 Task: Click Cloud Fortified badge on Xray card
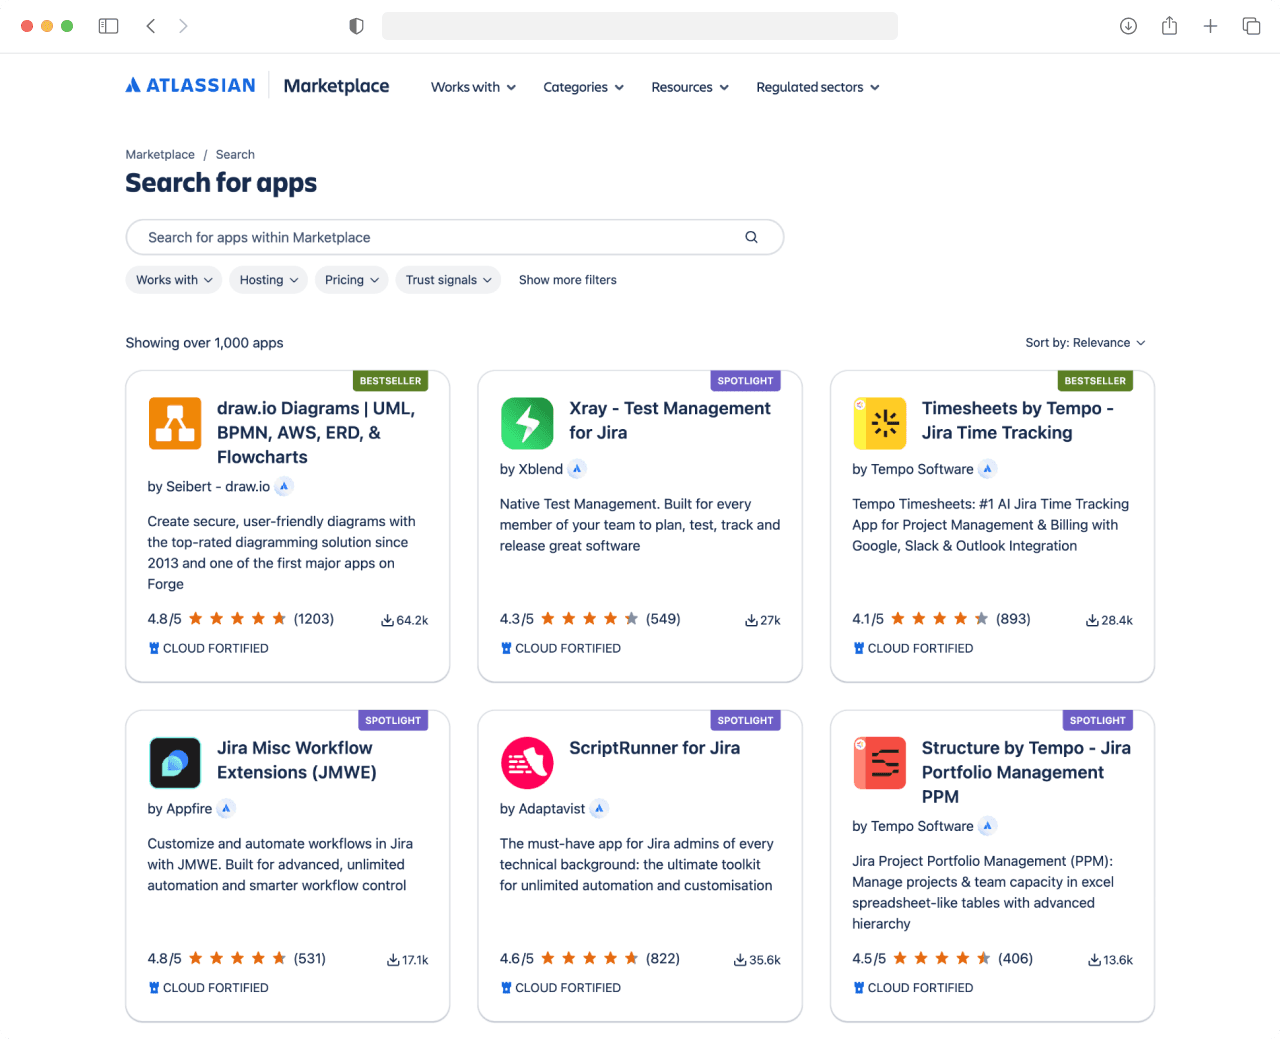tap(560, 648)
